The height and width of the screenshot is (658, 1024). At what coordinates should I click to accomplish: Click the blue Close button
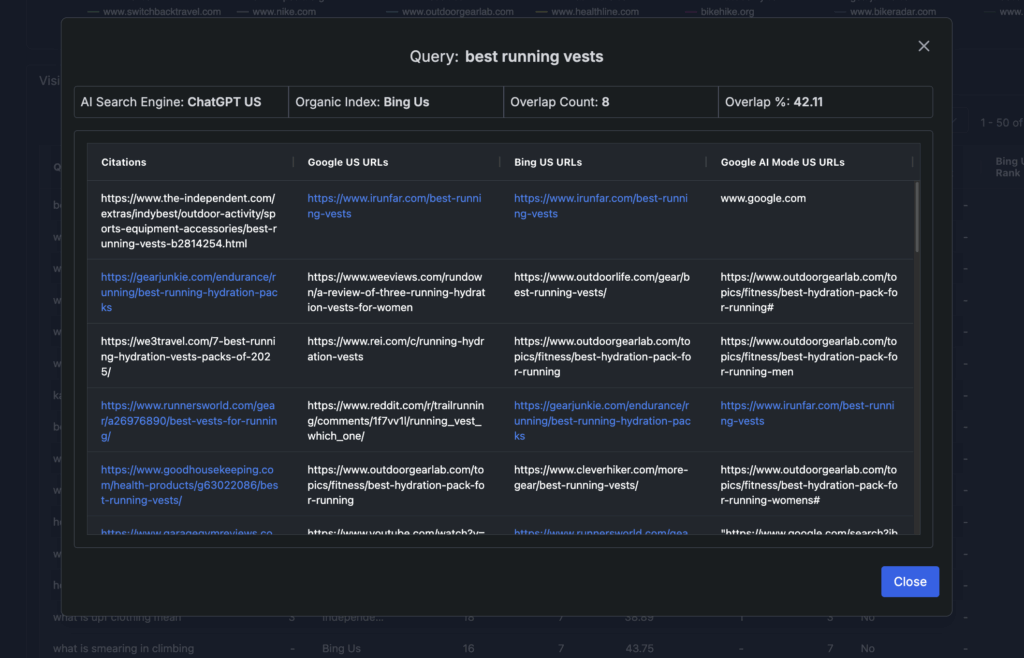click(x=909, y=582)
